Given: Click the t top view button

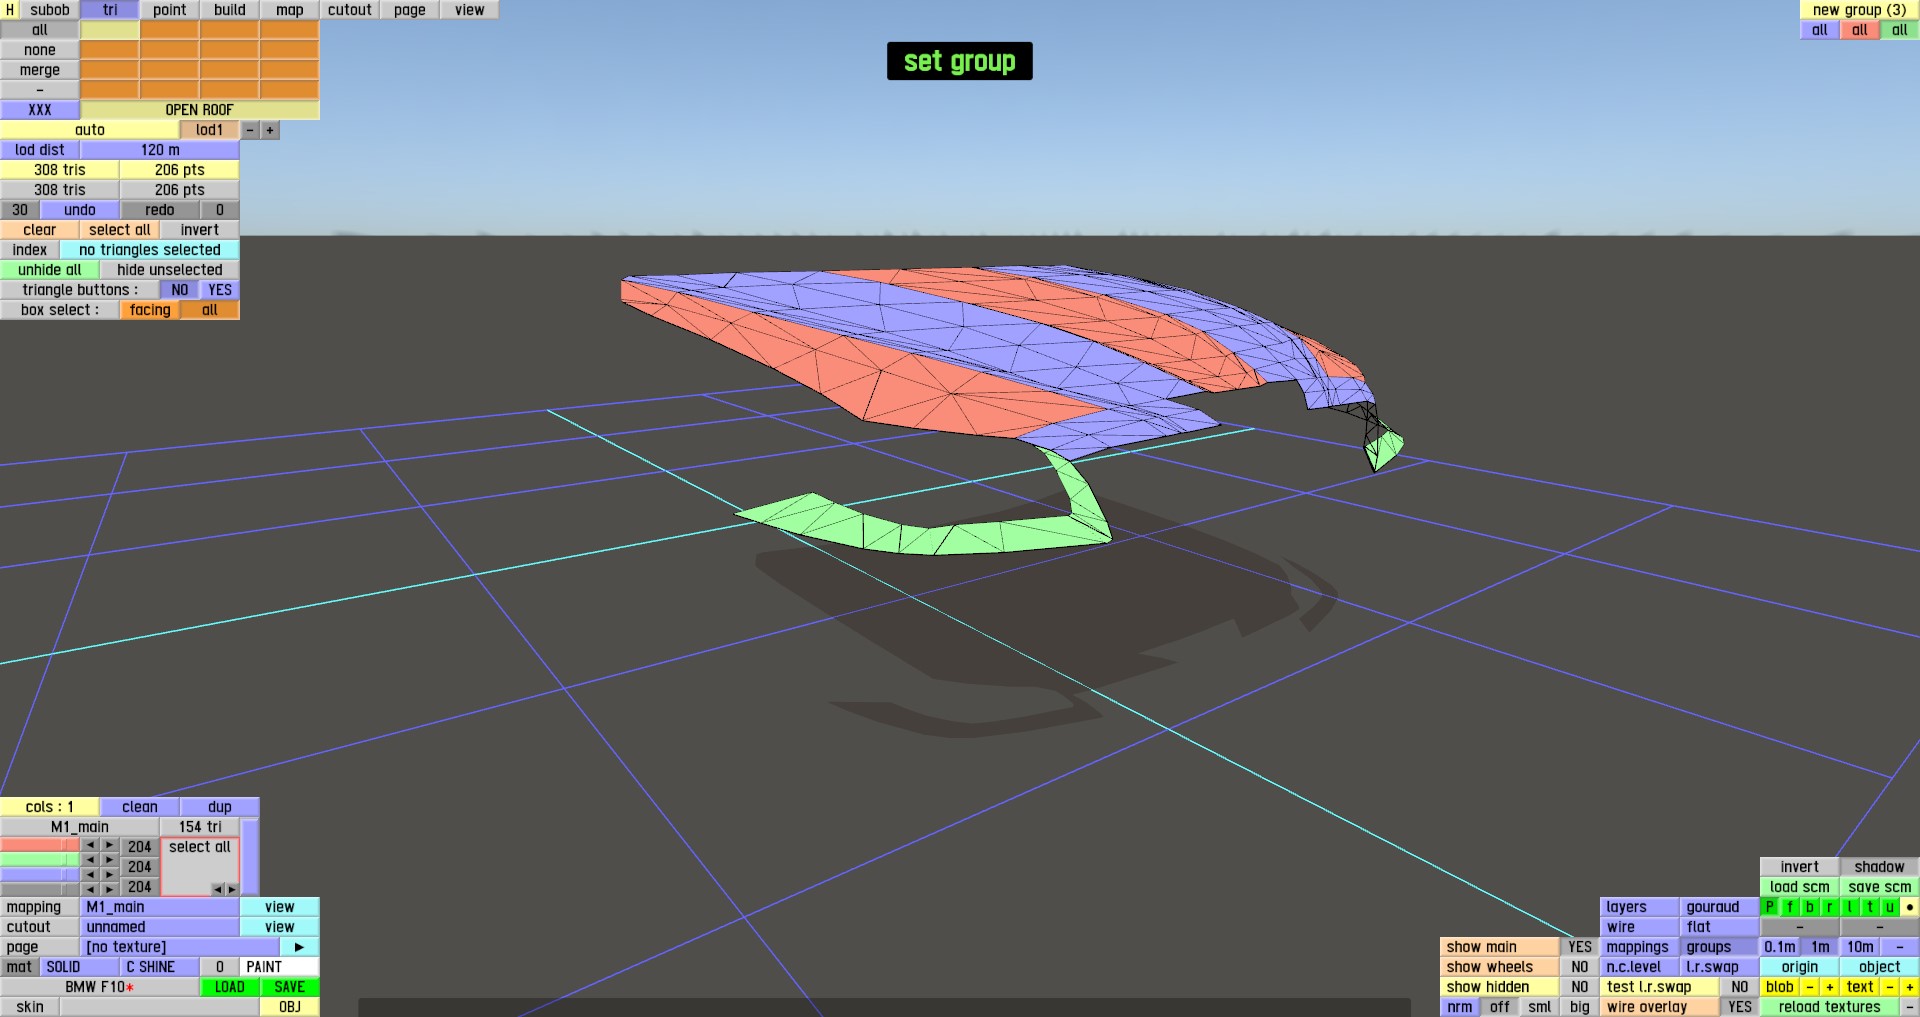Looking at the screenshot, I should click(1870, 907).
